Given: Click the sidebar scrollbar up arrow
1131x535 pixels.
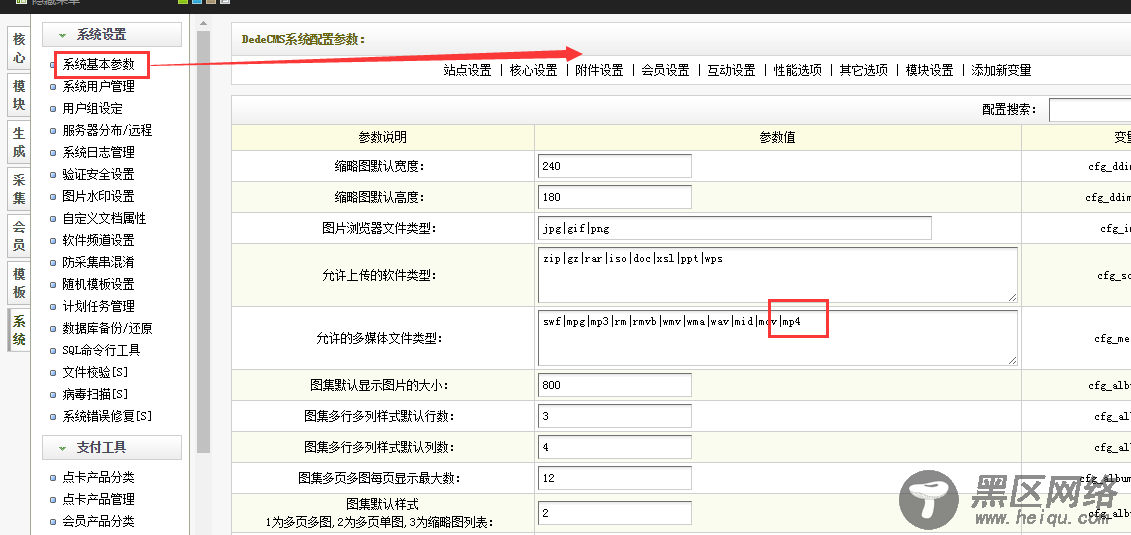Looking at the screenshot, I should 204,23.
